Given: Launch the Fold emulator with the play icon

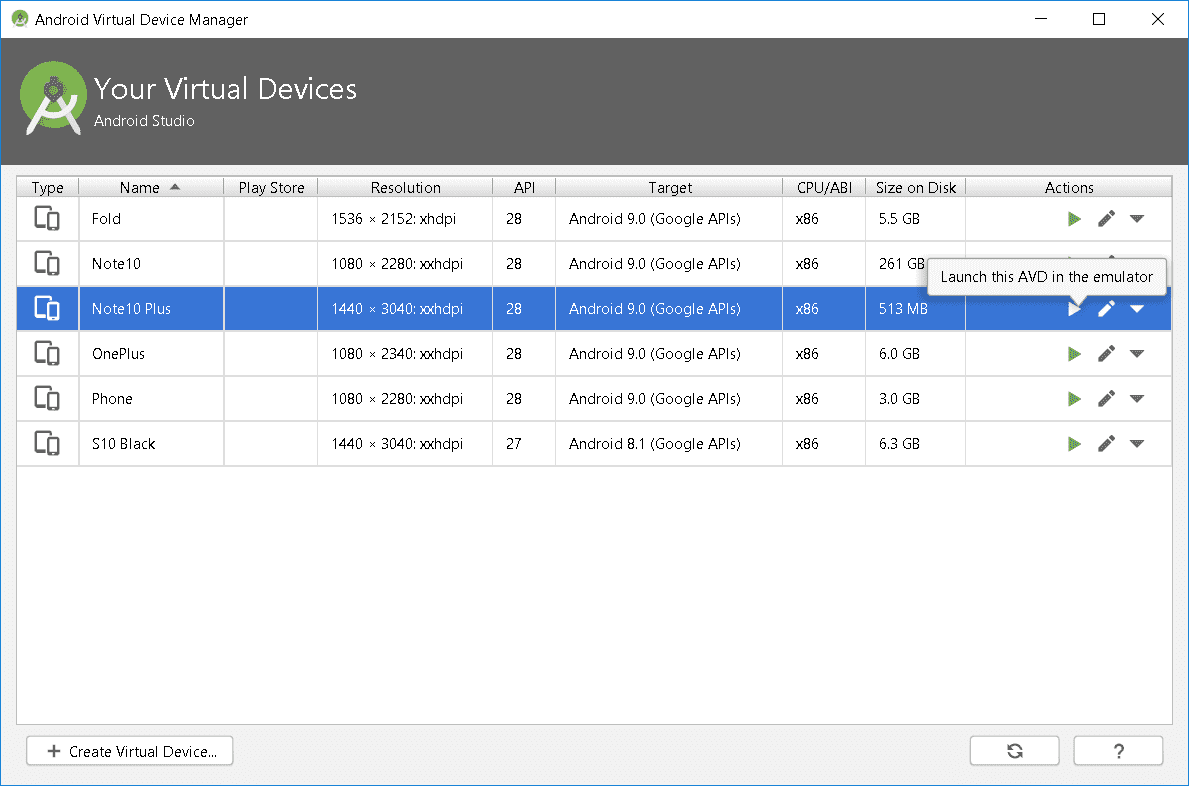Looking at the screenshot, I should (x=1074, y=218).
